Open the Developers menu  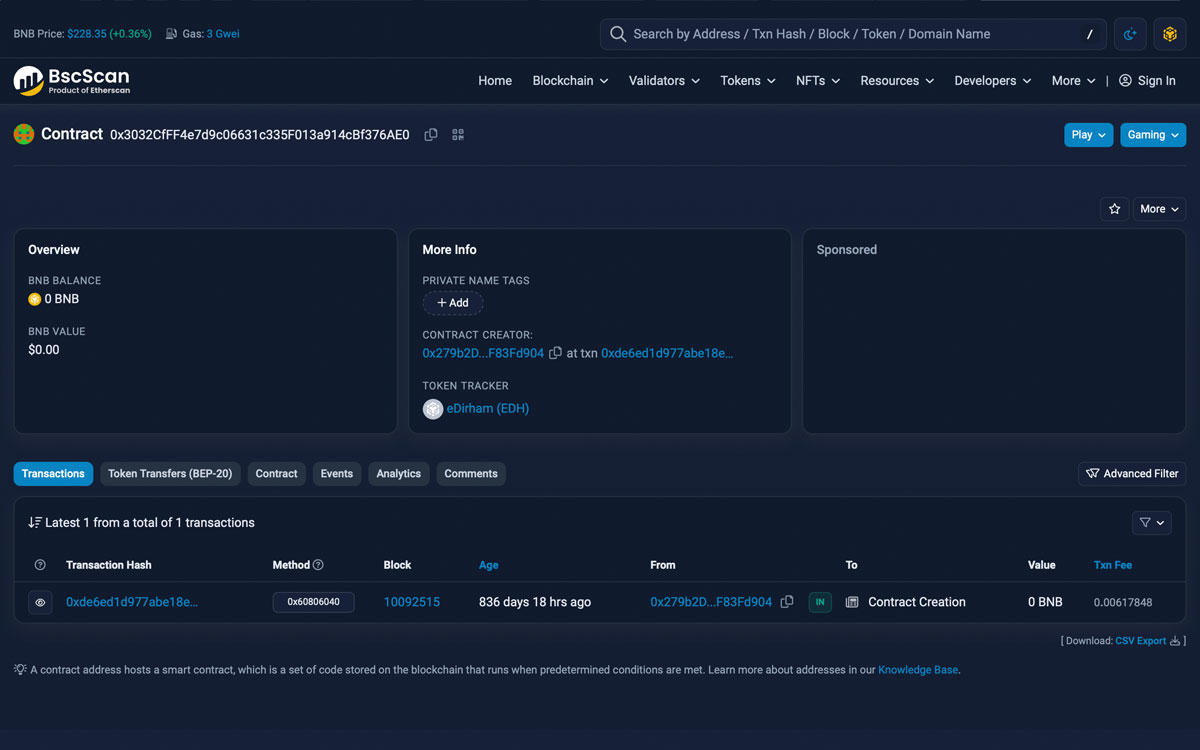pos(991,80)
